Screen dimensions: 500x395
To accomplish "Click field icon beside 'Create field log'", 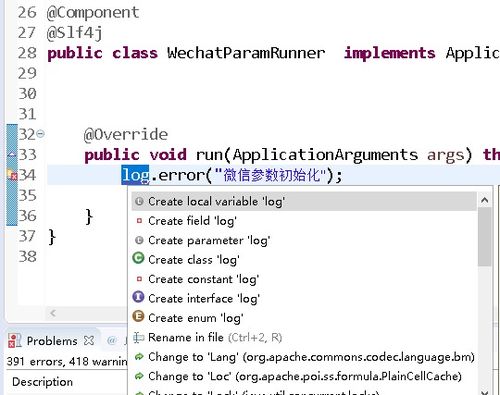I will [139, 221].
